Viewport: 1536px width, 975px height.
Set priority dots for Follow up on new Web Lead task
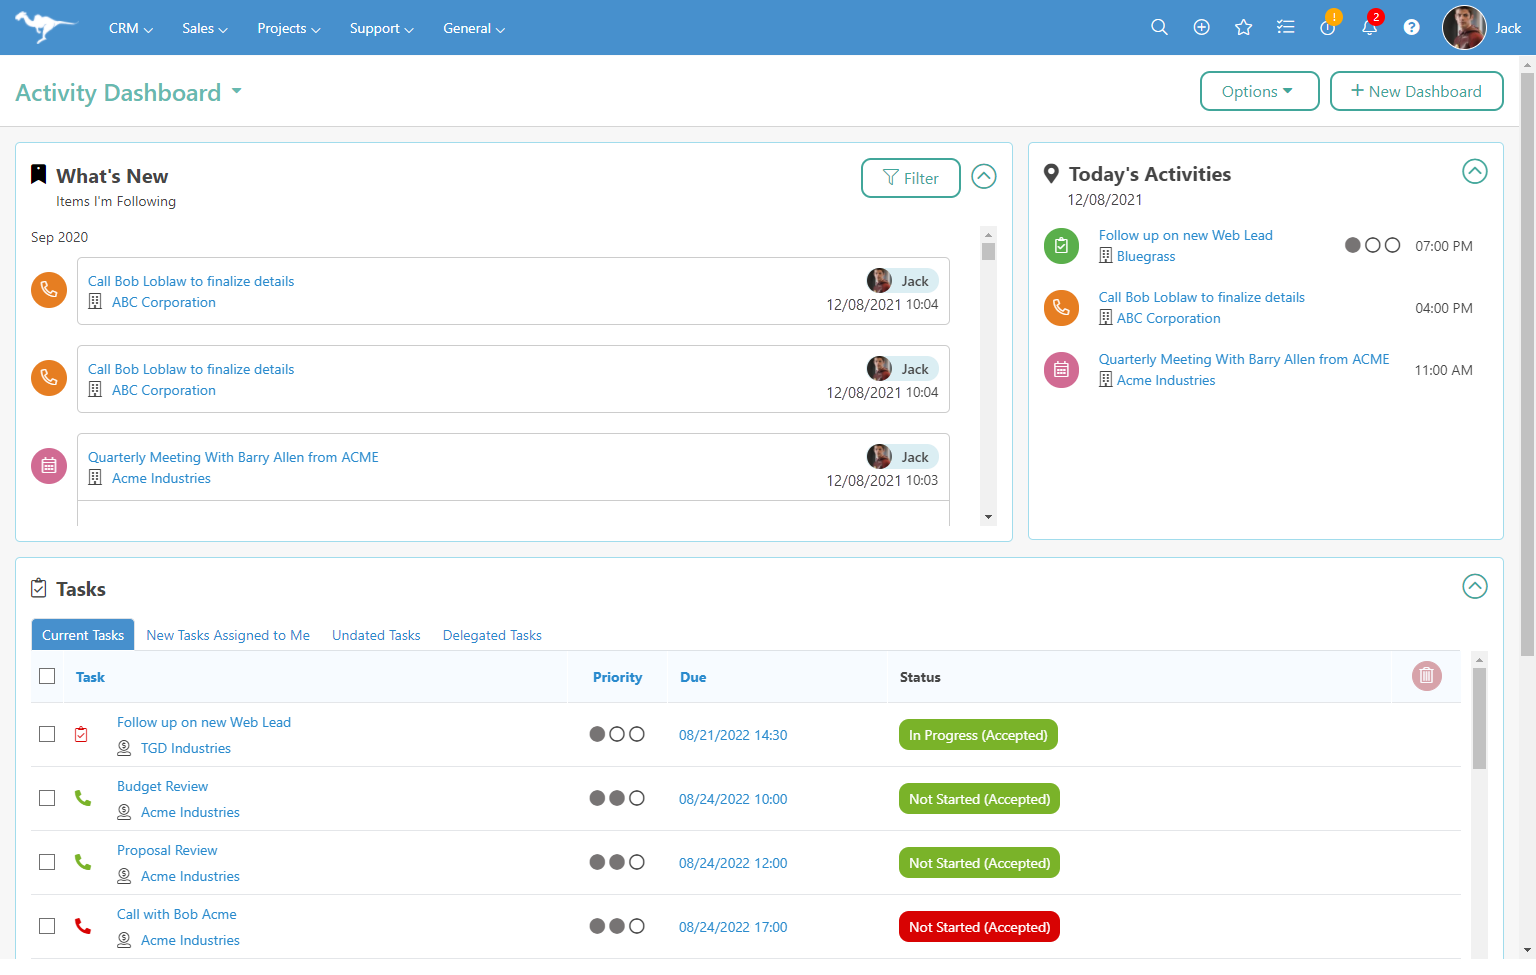coord(617,735)
